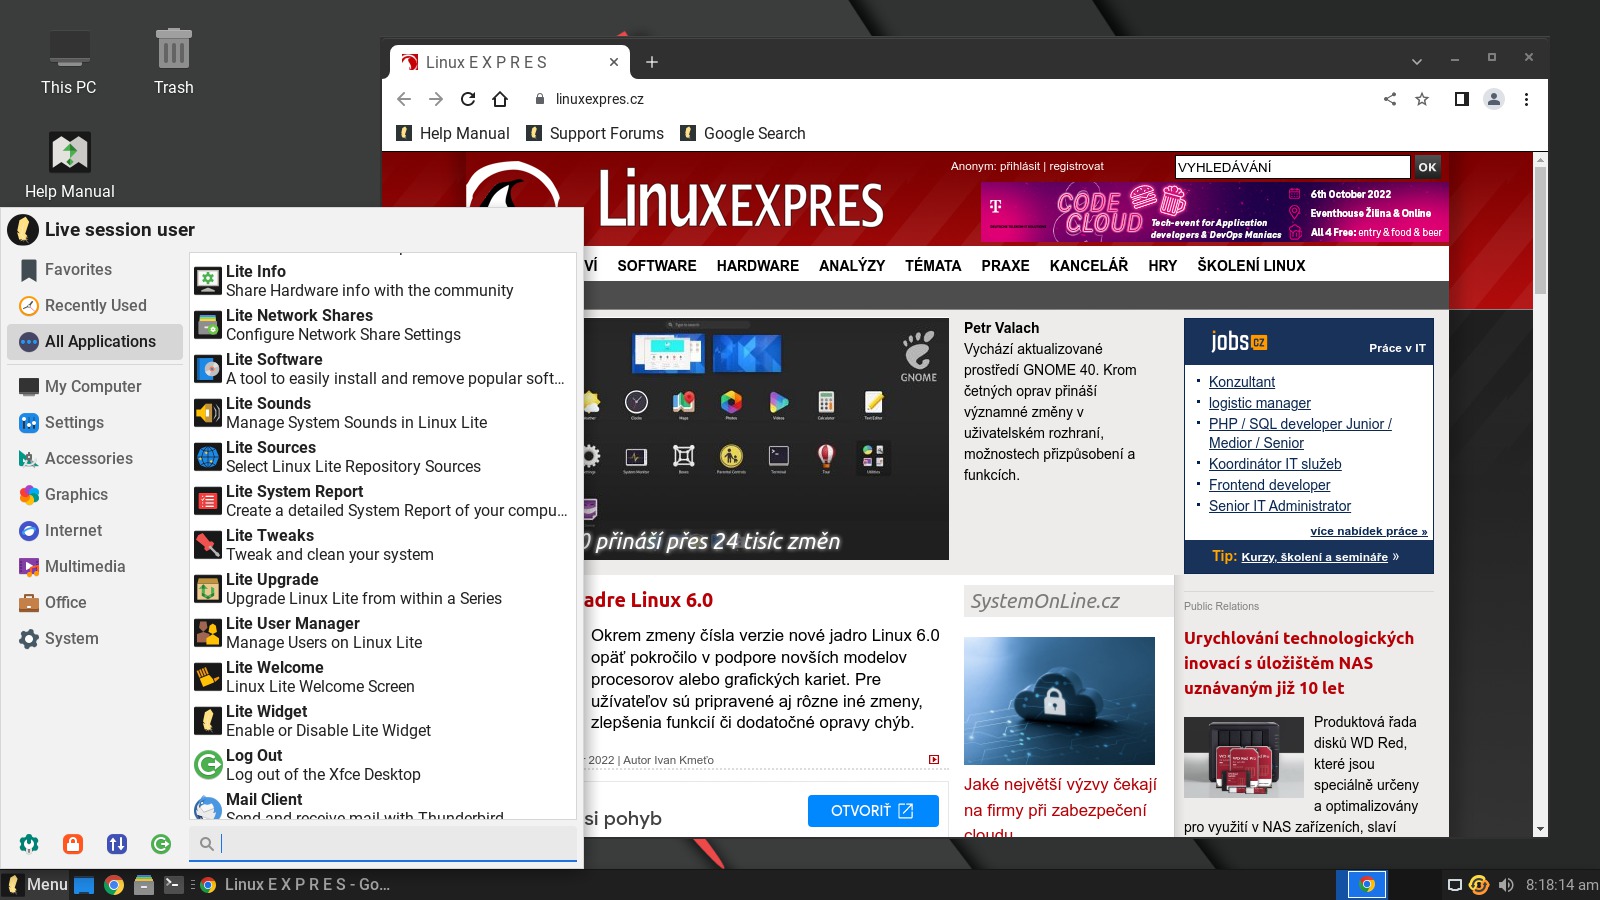Open Lite Info from the menu
Image resolution: width=1600 pixels, height=900 pixels.
click(x=383, y=281)
